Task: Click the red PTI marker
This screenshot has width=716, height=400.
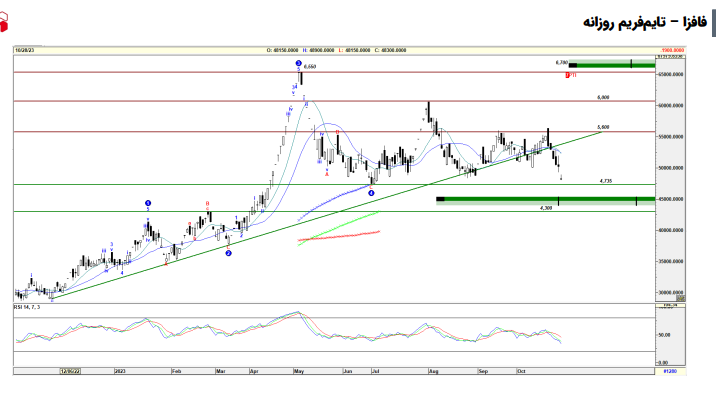Action: click(x=569, y=75)
